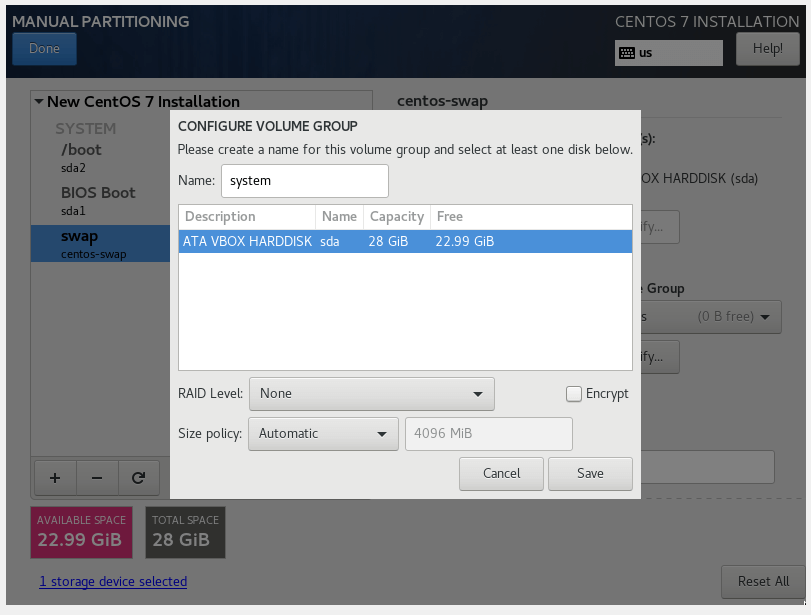The height and width of the screenshot is (615, 811).
Task: Click the TOTAL SPACE 28 GiB box
Action: tap(185, 532)
